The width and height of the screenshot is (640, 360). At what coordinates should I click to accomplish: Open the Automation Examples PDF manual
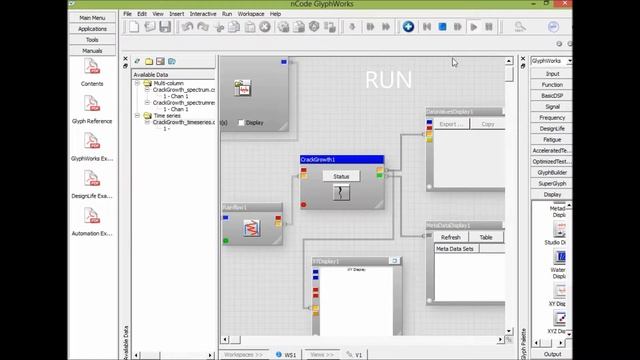click(92, 216)
